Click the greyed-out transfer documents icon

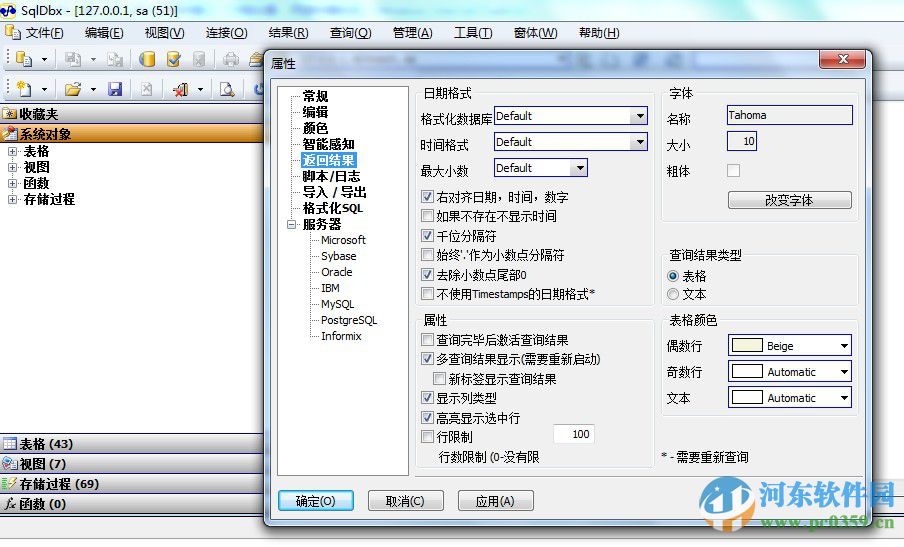[115, 59]
